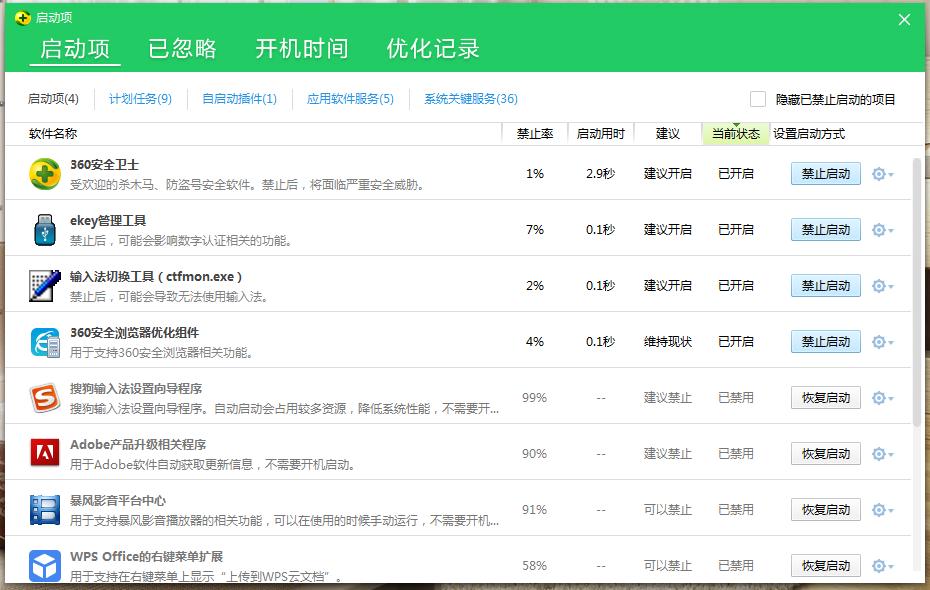Open the 开机时间 tab
Viewport: 930px width, 590px height.
pyautogui.click(x=302, y=47)
